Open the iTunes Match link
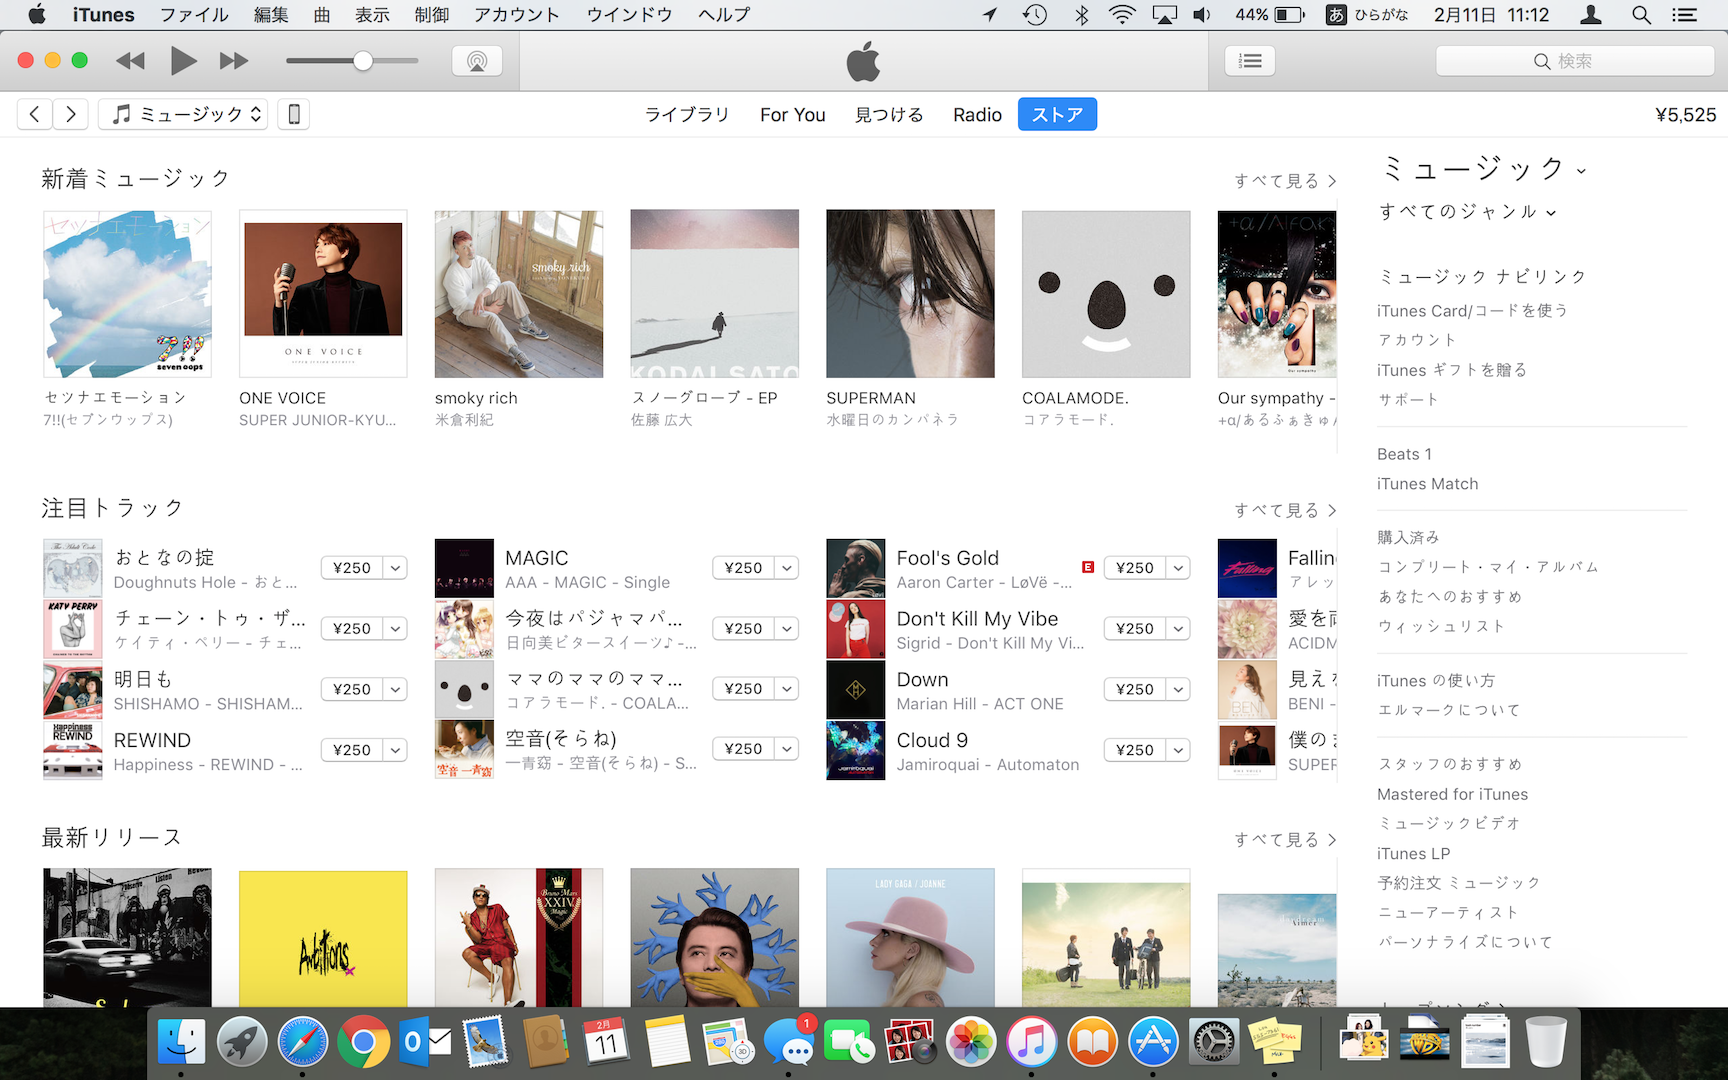 (1427, 484)
